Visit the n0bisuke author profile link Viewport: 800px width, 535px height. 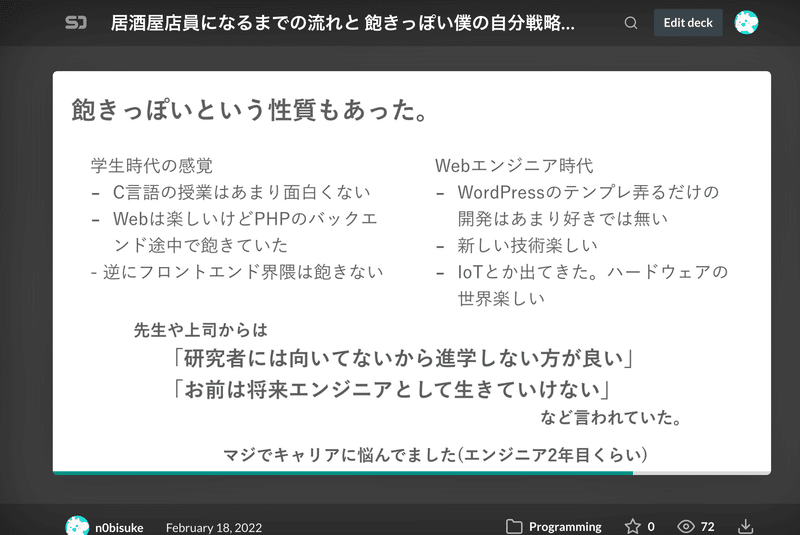tap(119, 527)
